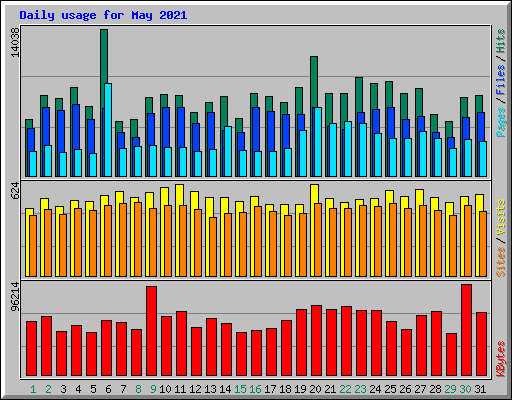Screen dimensions: 512x400
Task: Select day 16 on the x-axis
Action: pos(255,389)
